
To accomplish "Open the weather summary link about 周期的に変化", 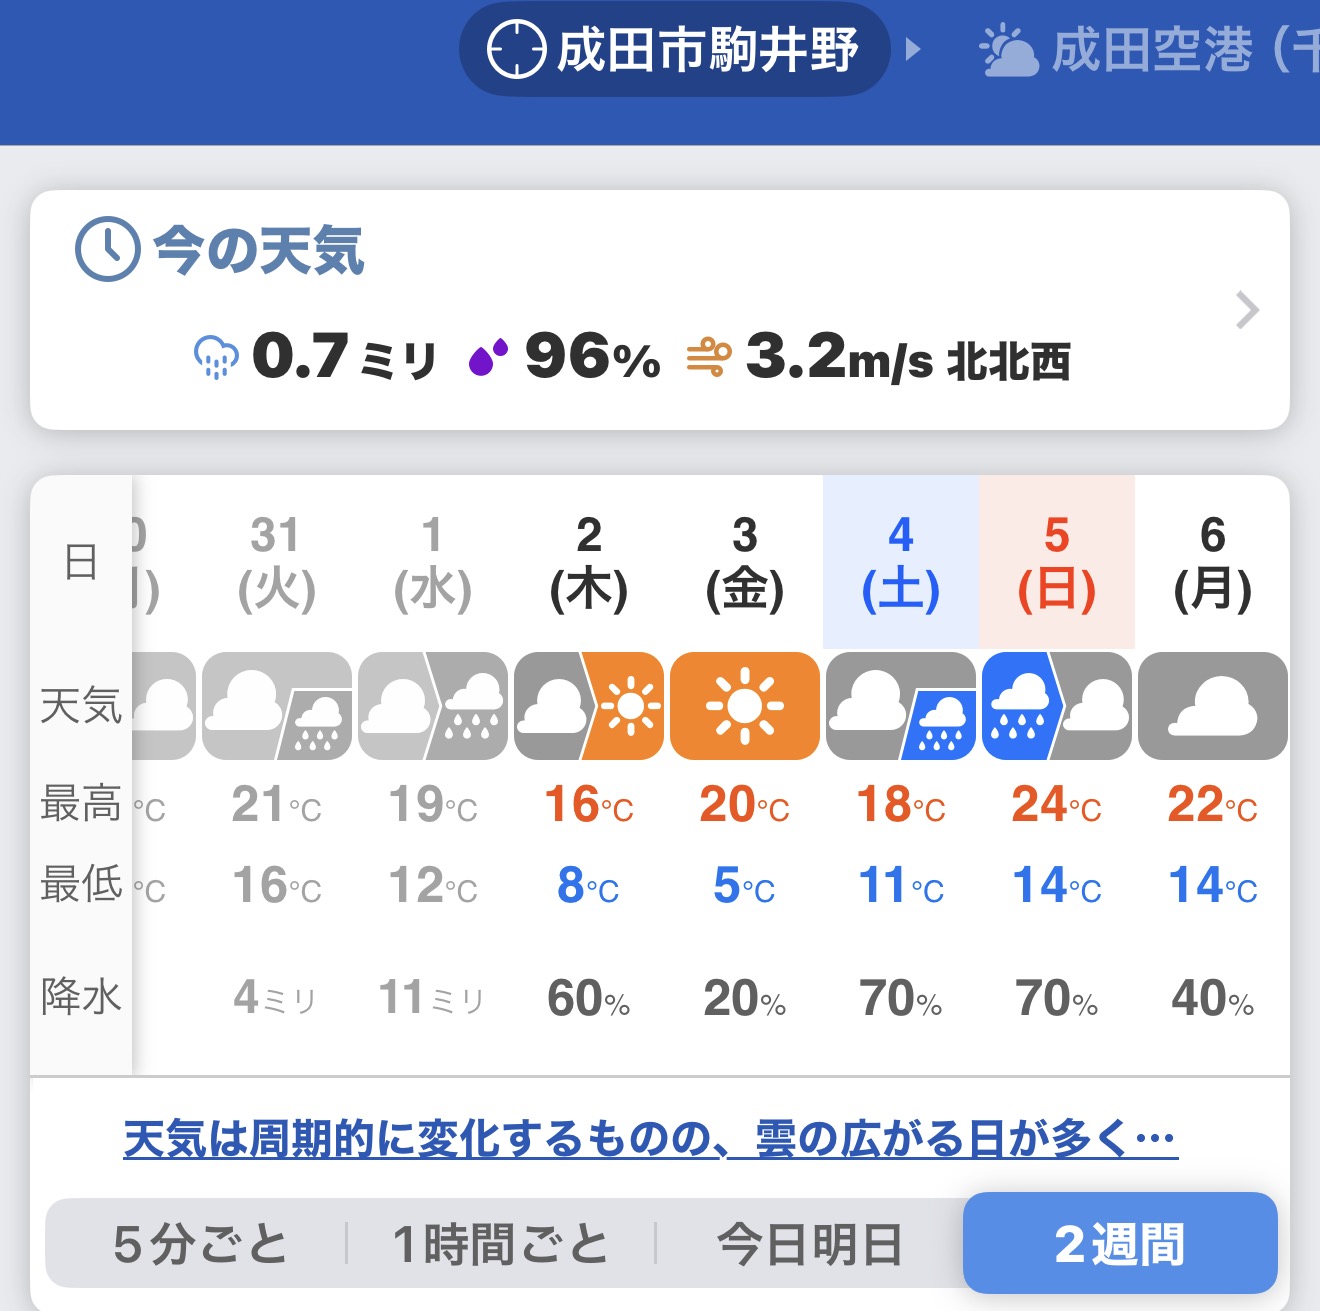I will click(x=650, y=1139).
